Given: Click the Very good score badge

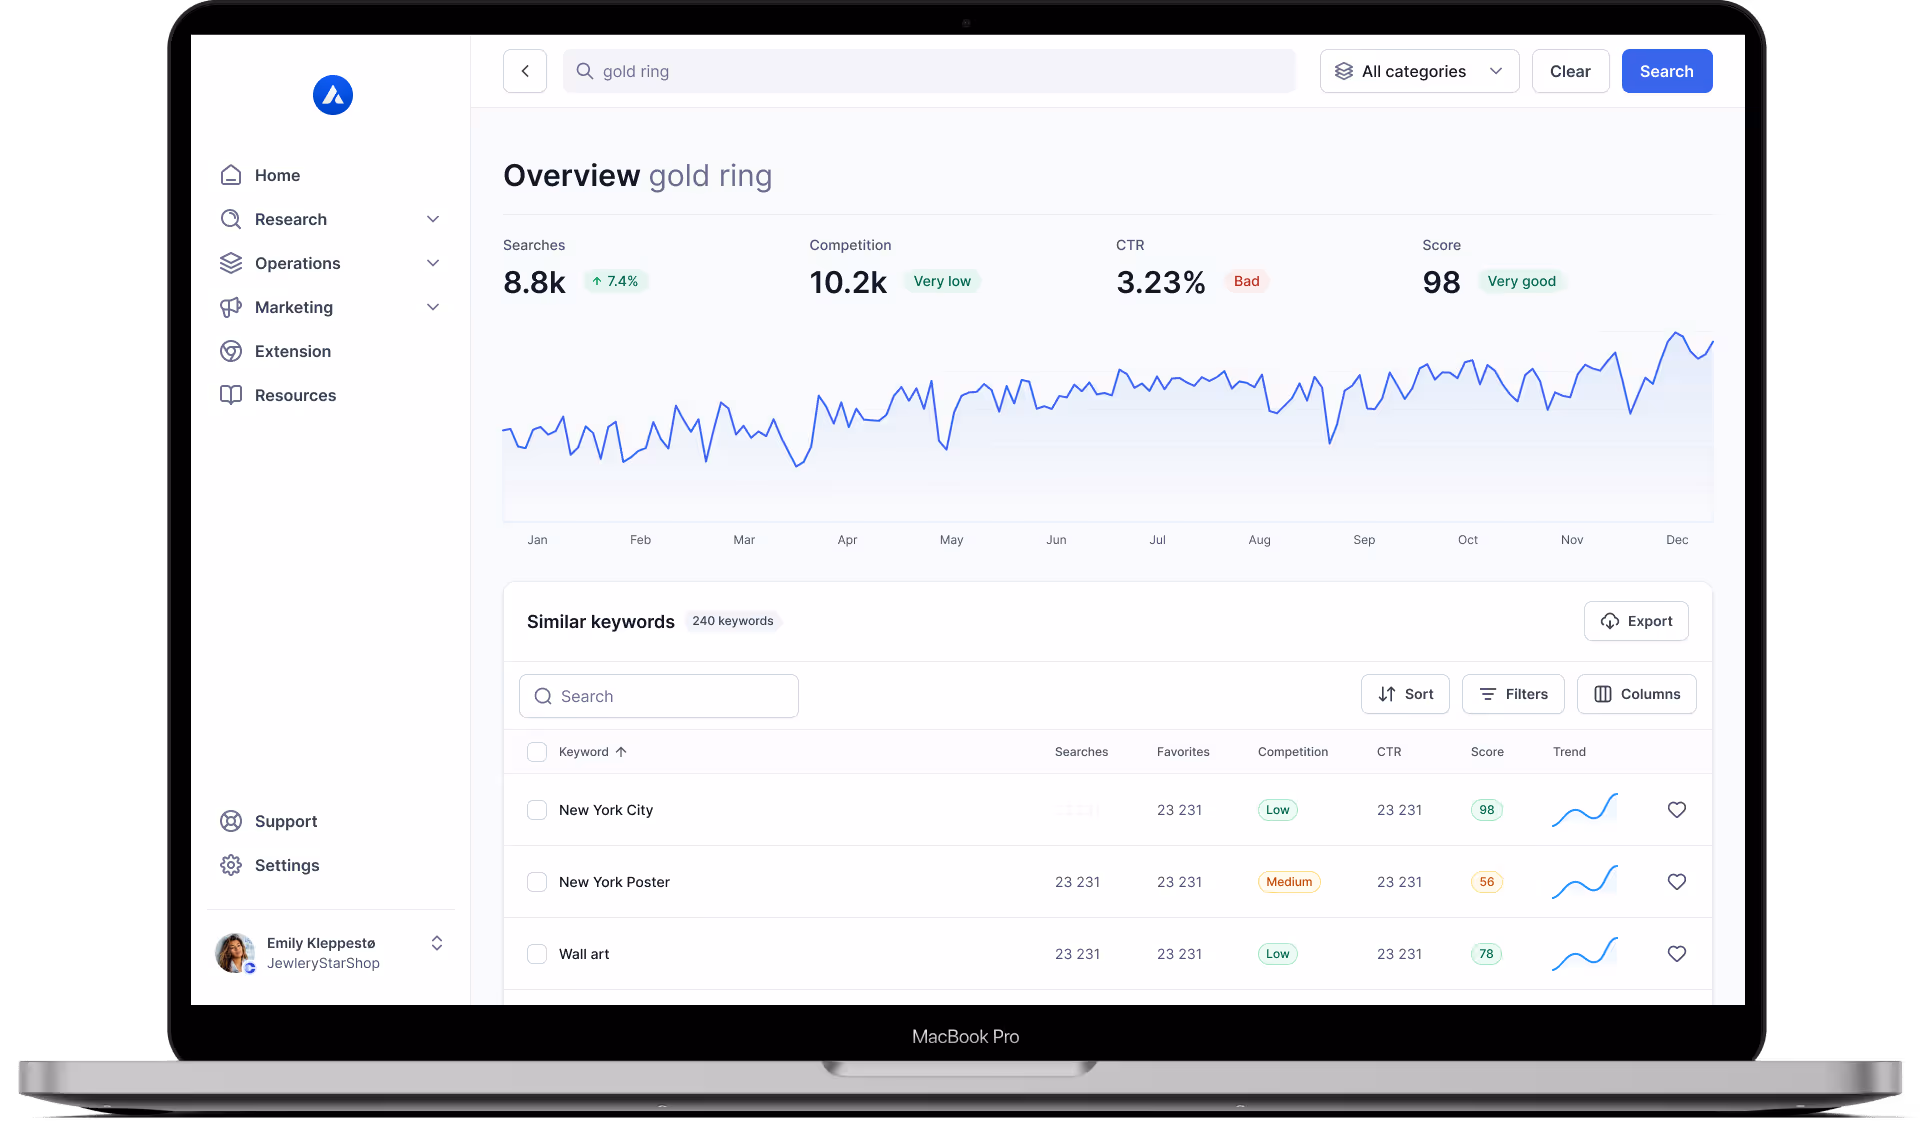Looking at the screenshot, I should click(x=1521, y=281).
